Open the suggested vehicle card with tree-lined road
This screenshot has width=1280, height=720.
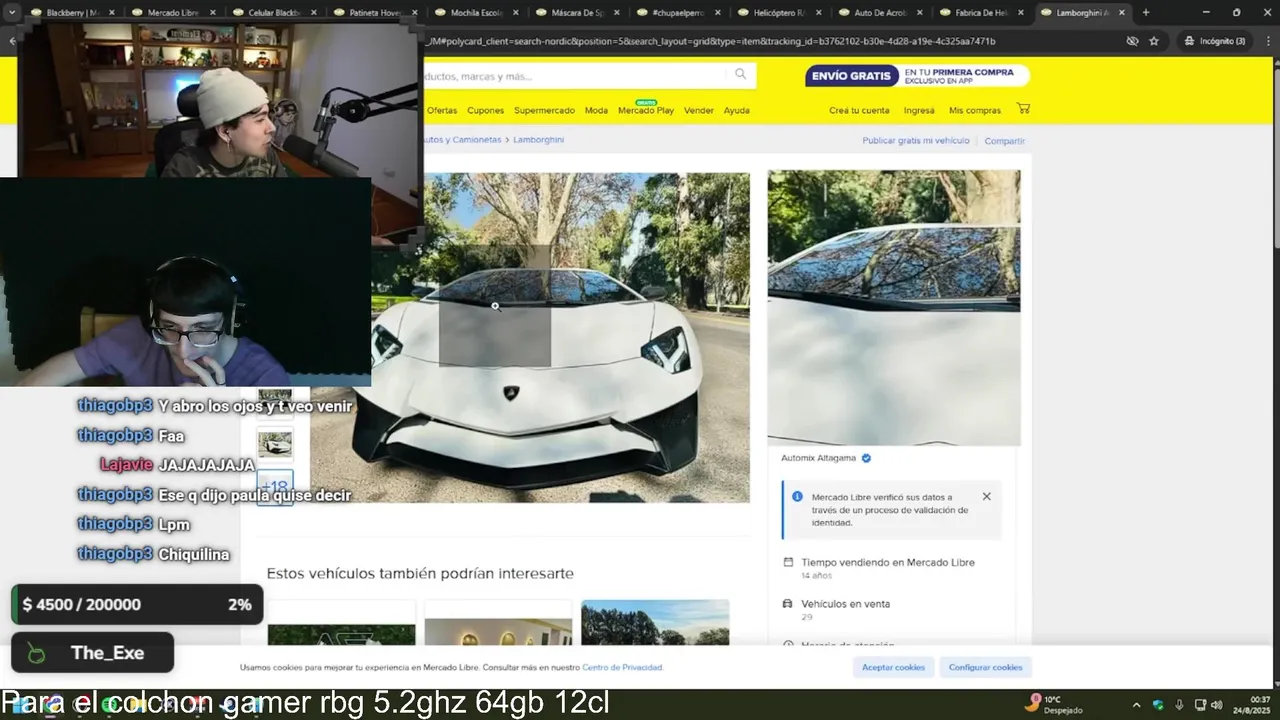pyautogui.click(x=655, y=622)
